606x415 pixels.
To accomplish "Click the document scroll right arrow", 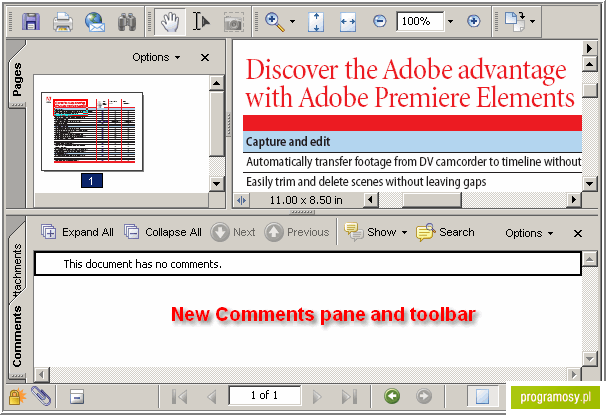I will point(574,200).
